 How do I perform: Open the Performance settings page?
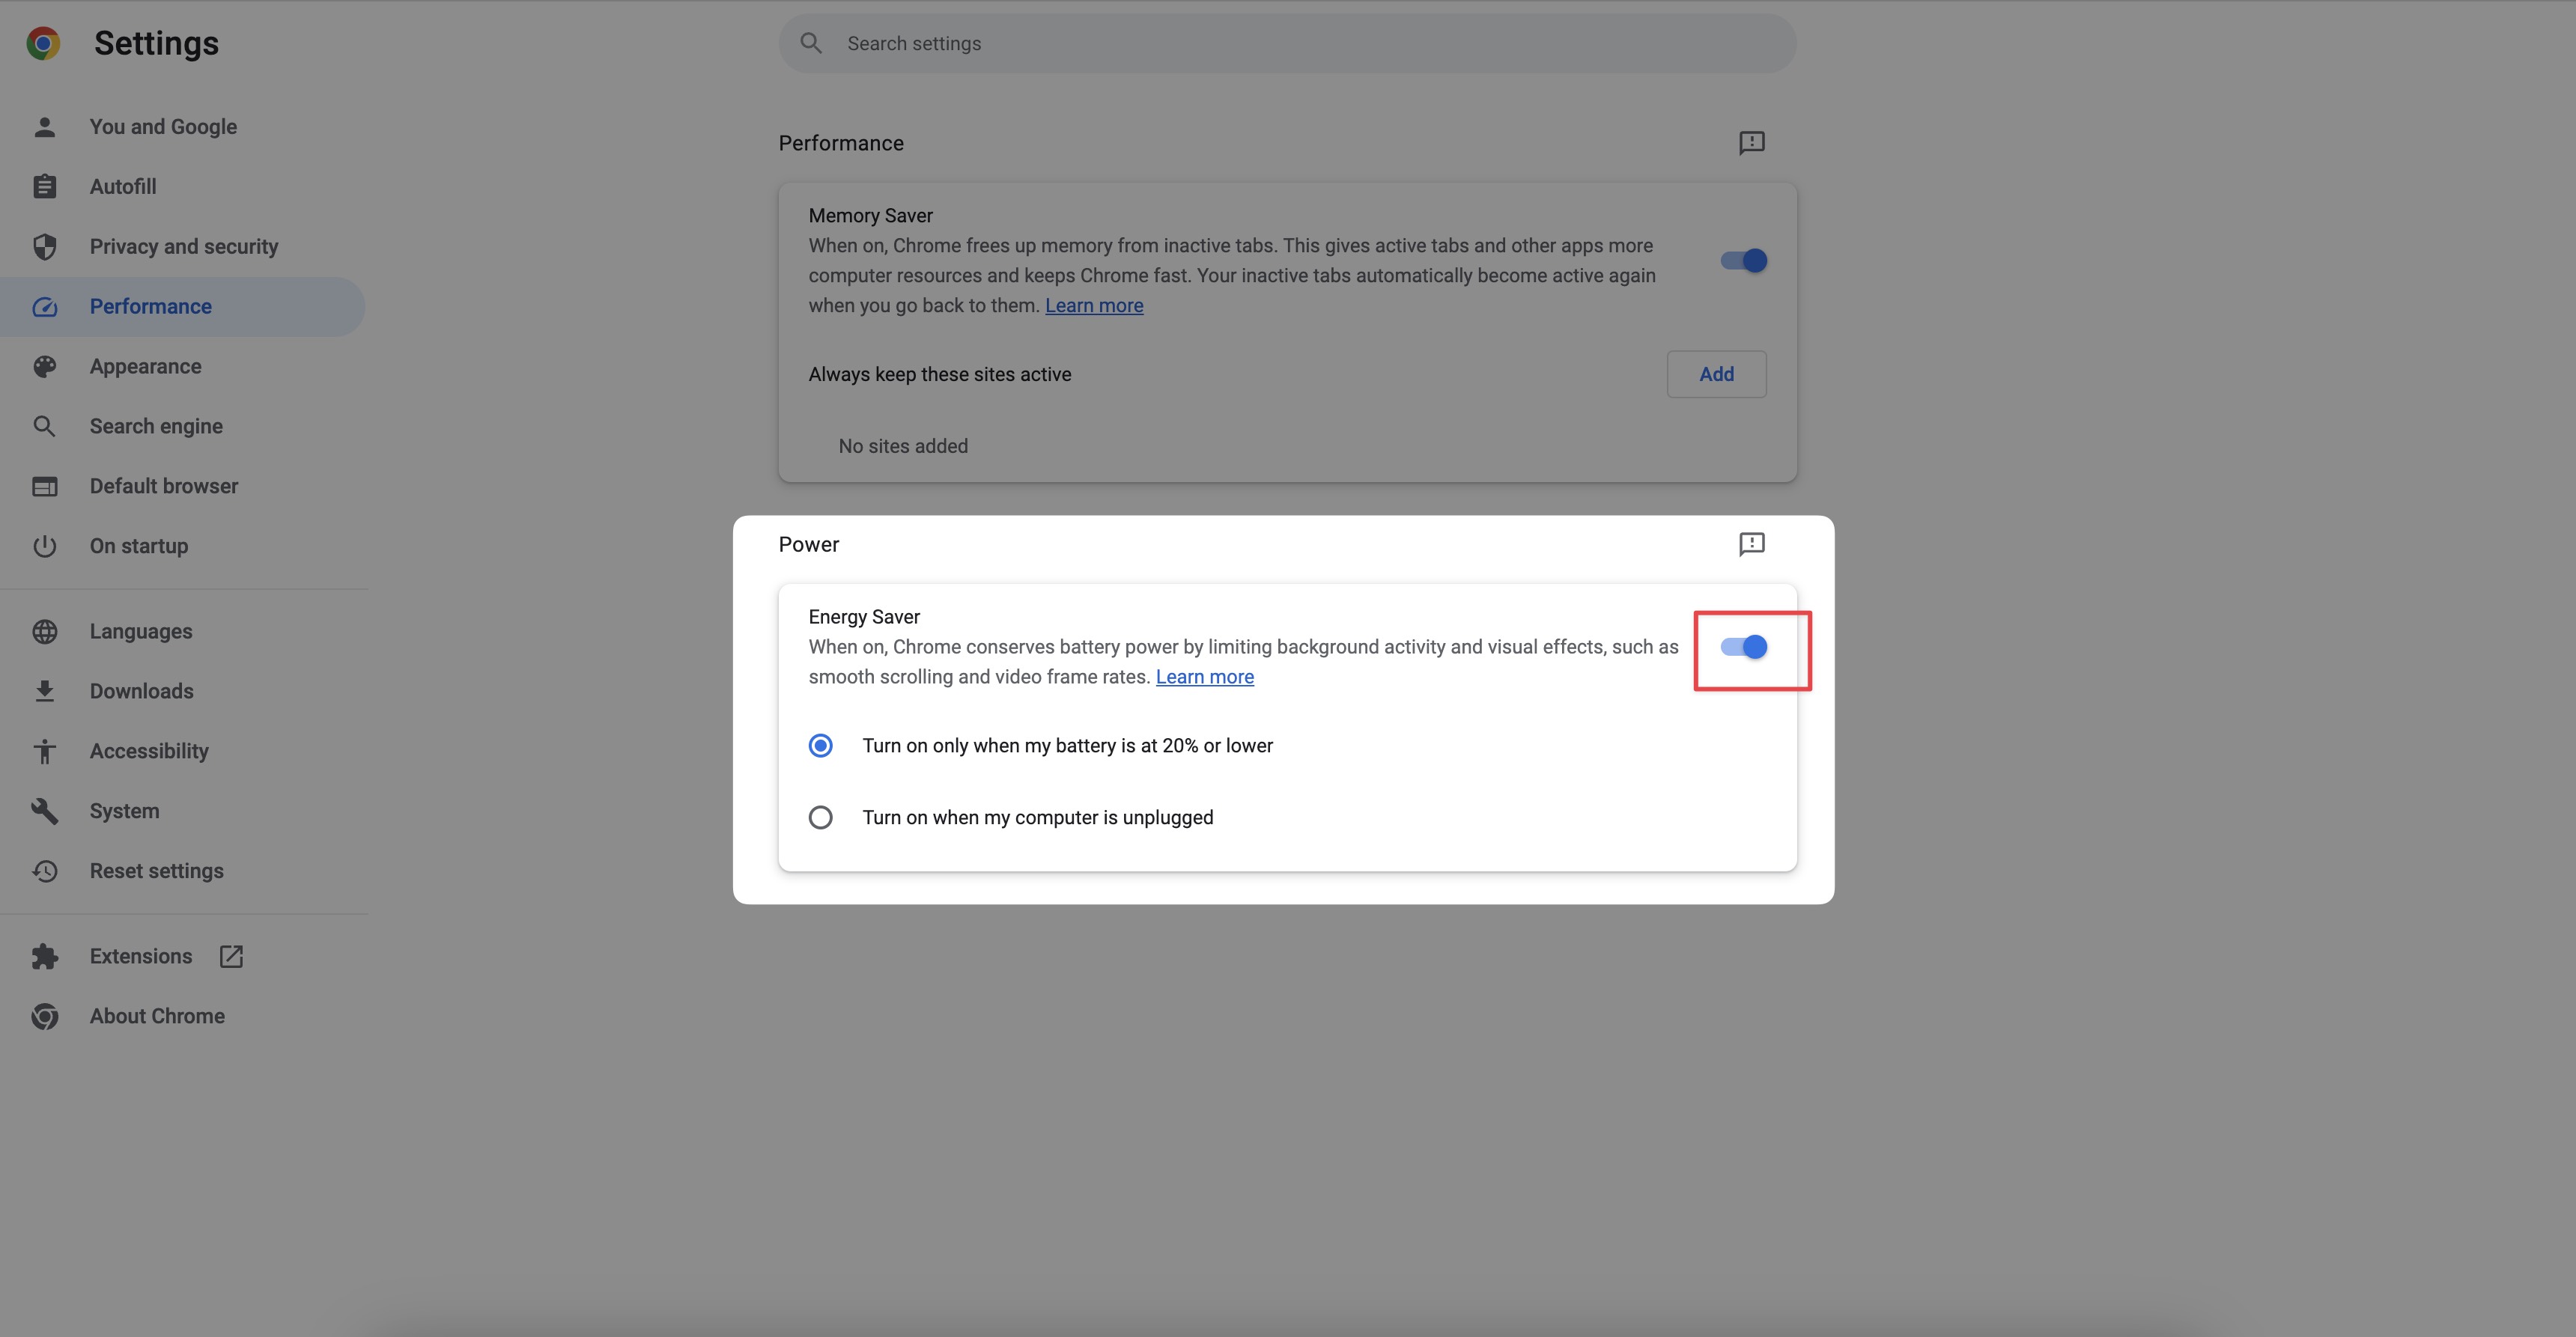(x=182, y=307)
